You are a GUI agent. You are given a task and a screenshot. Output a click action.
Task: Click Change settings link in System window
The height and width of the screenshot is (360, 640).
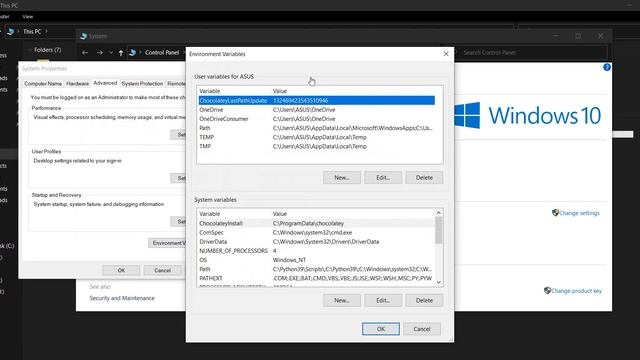579,213
